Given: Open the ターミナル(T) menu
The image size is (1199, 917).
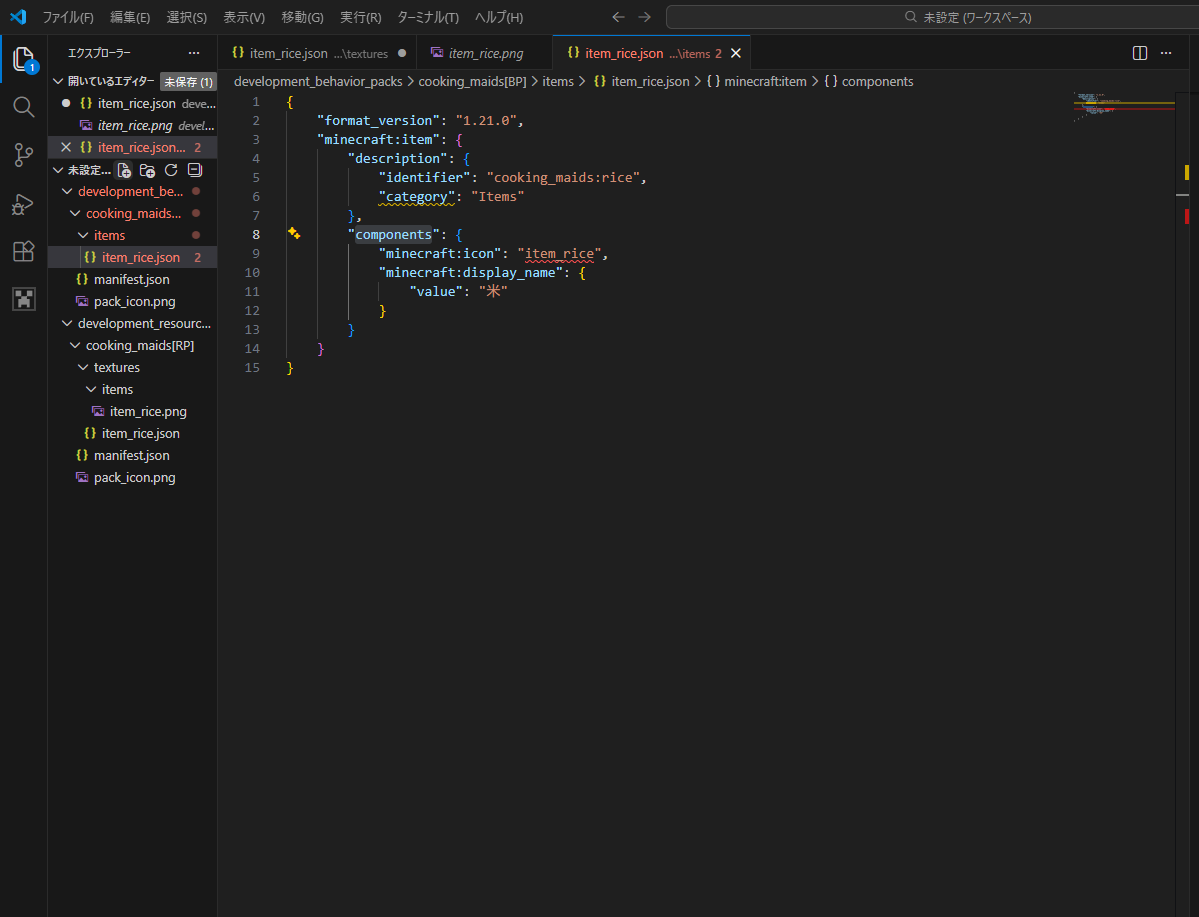Looking at the screenshot, I should (x=427, y=17).
